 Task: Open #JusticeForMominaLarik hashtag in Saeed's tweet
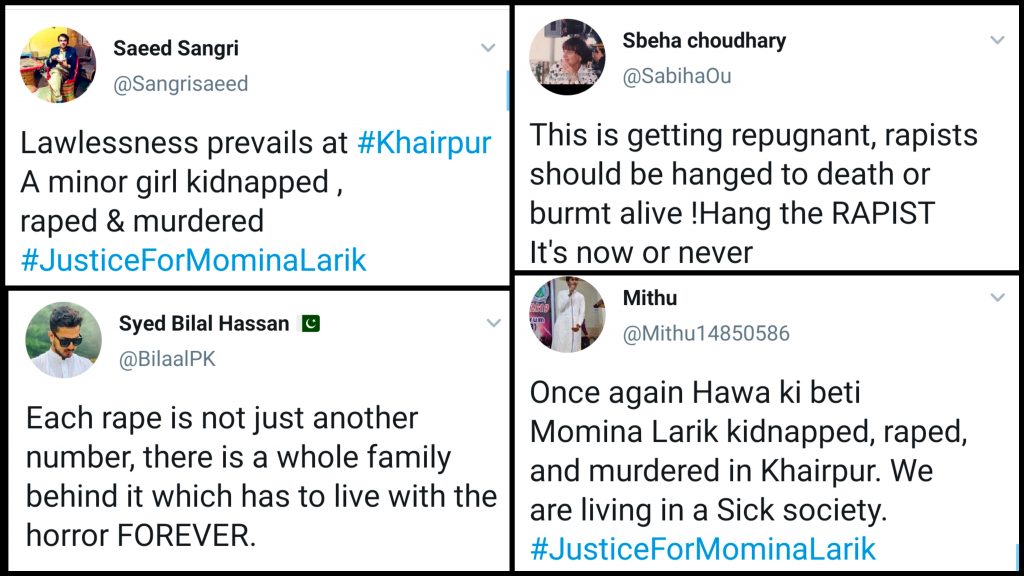tap(193, 261)
